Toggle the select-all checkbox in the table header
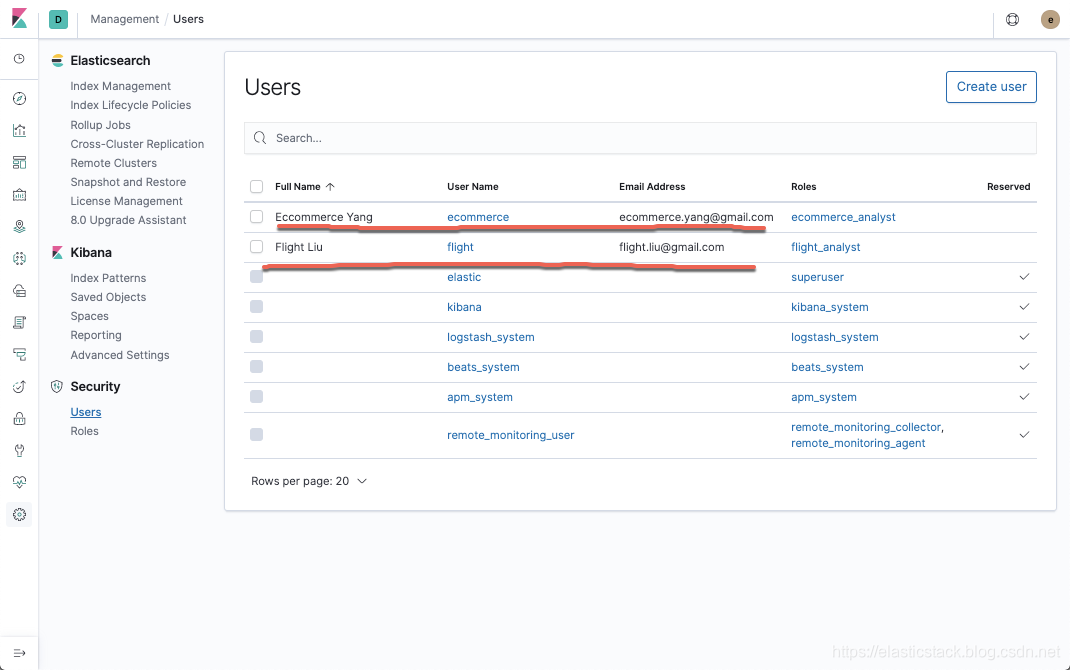The width and height of the screenshot is (1070, 670). [x=257, y=186]
